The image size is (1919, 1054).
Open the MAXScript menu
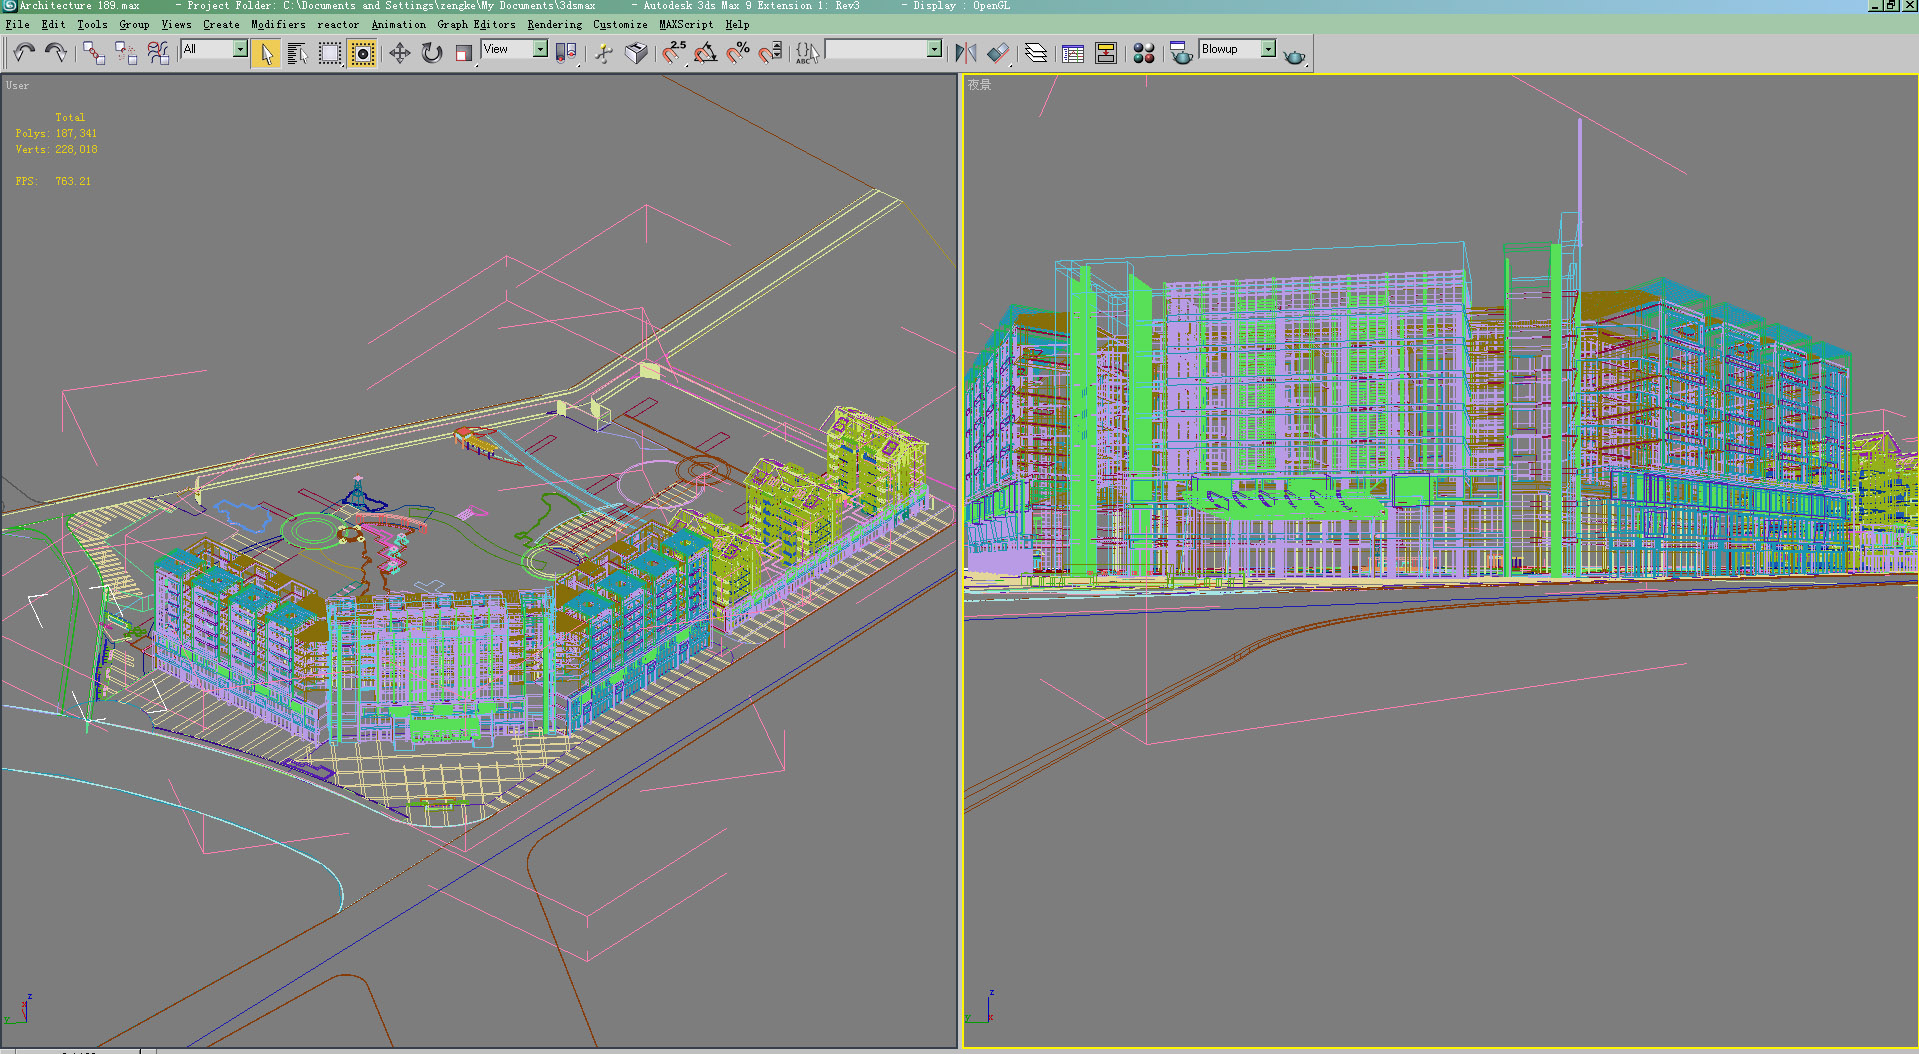686,25
